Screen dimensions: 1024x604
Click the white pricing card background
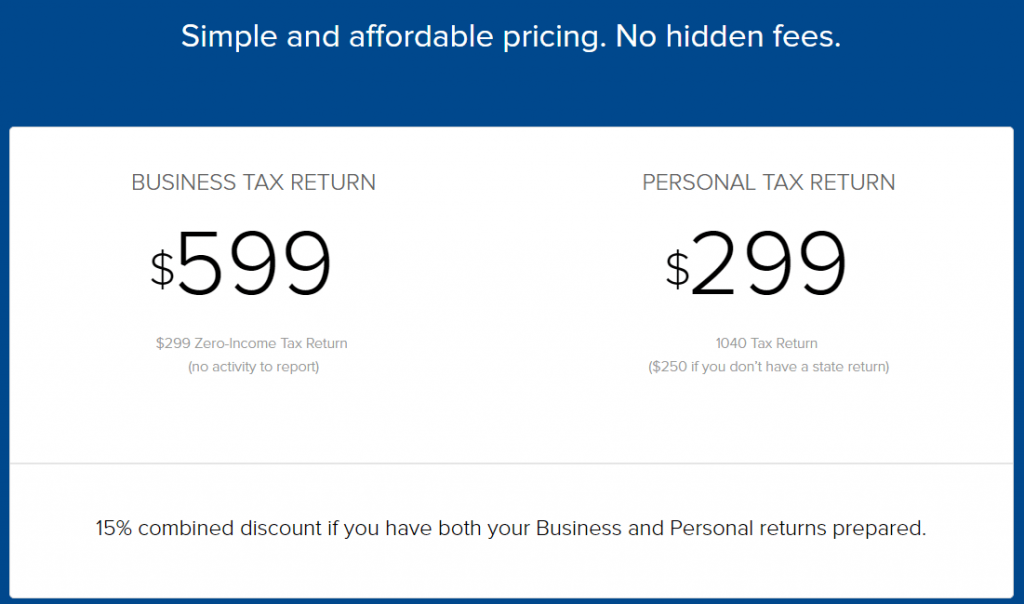(511, 418)
